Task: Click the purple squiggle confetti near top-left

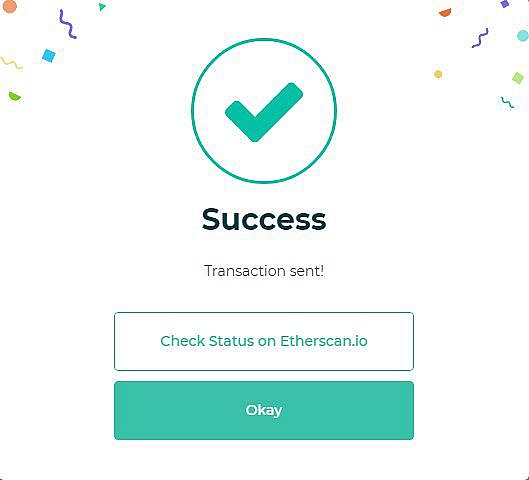Action: point(68,24)
